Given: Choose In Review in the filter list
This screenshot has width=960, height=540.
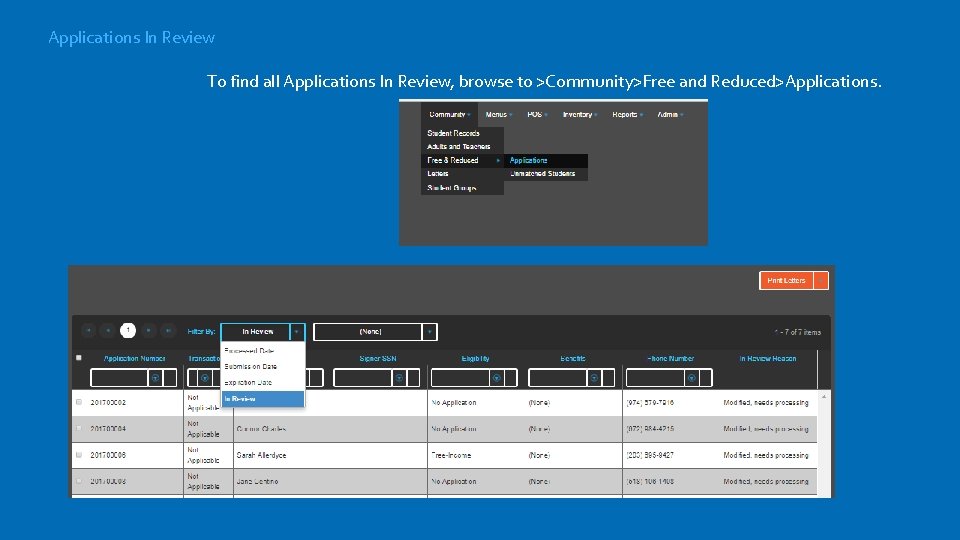Looking at the screenshot, I should (x=263, y=399).
